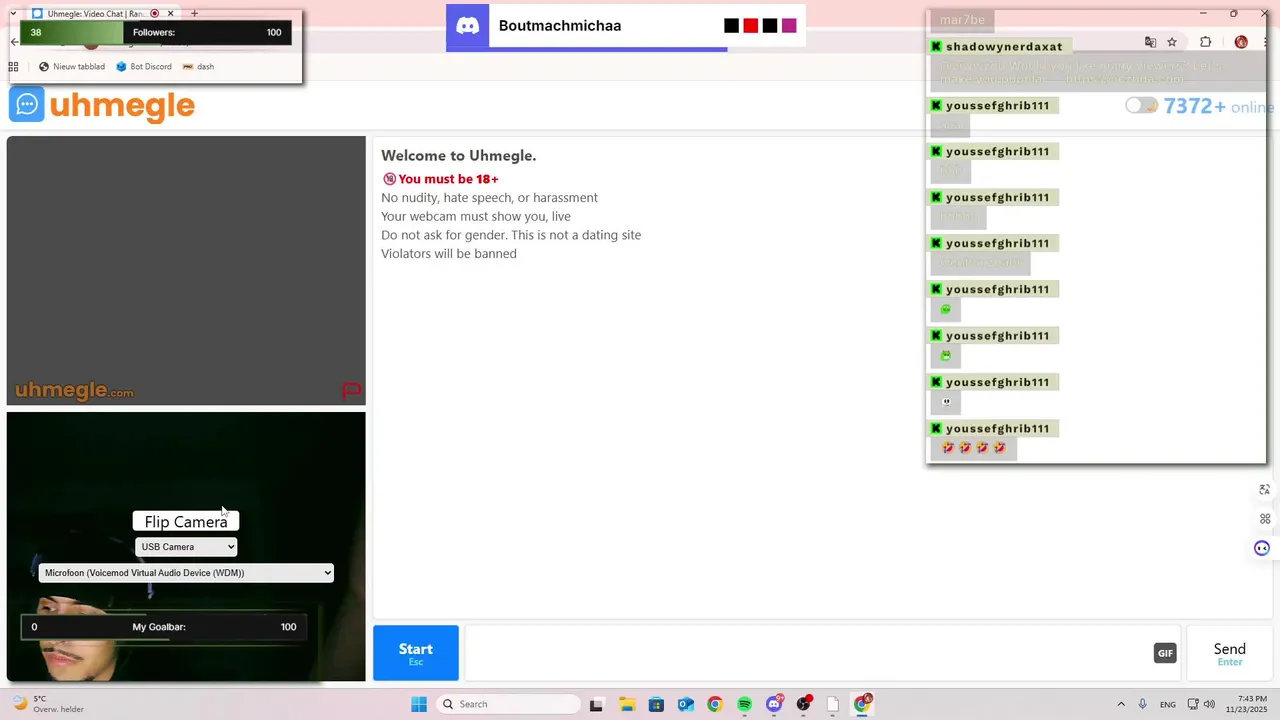
Task: Click the Kick icon next to shadowynerdaxat
Action: [x=936, y=47]
